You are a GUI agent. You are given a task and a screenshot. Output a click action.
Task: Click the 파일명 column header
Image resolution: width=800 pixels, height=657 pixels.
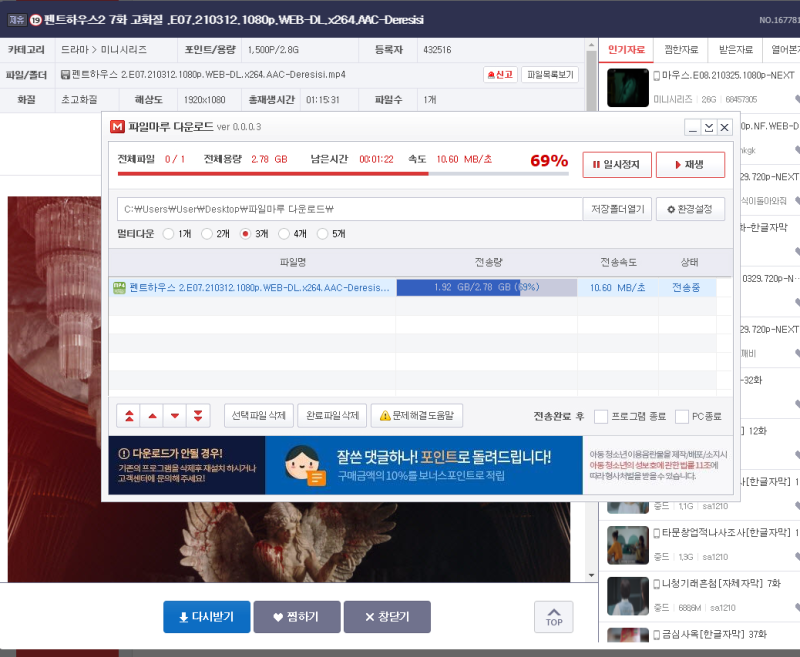(x=293, y=262)
